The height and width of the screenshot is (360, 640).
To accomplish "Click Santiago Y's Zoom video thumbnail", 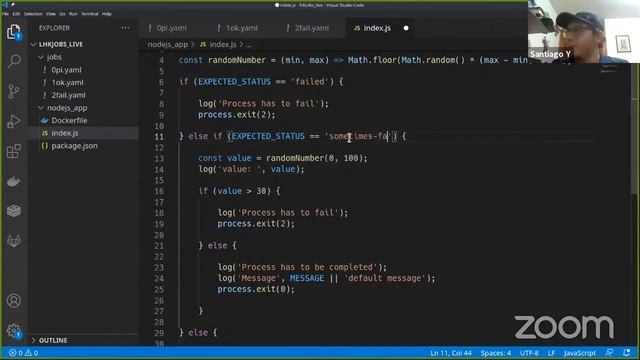I will click(x=584, y=31).
